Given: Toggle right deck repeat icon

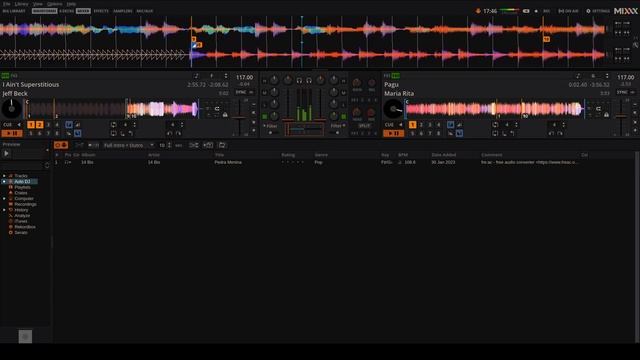Looking at the screenshot, I should click(x=598, y=109).
